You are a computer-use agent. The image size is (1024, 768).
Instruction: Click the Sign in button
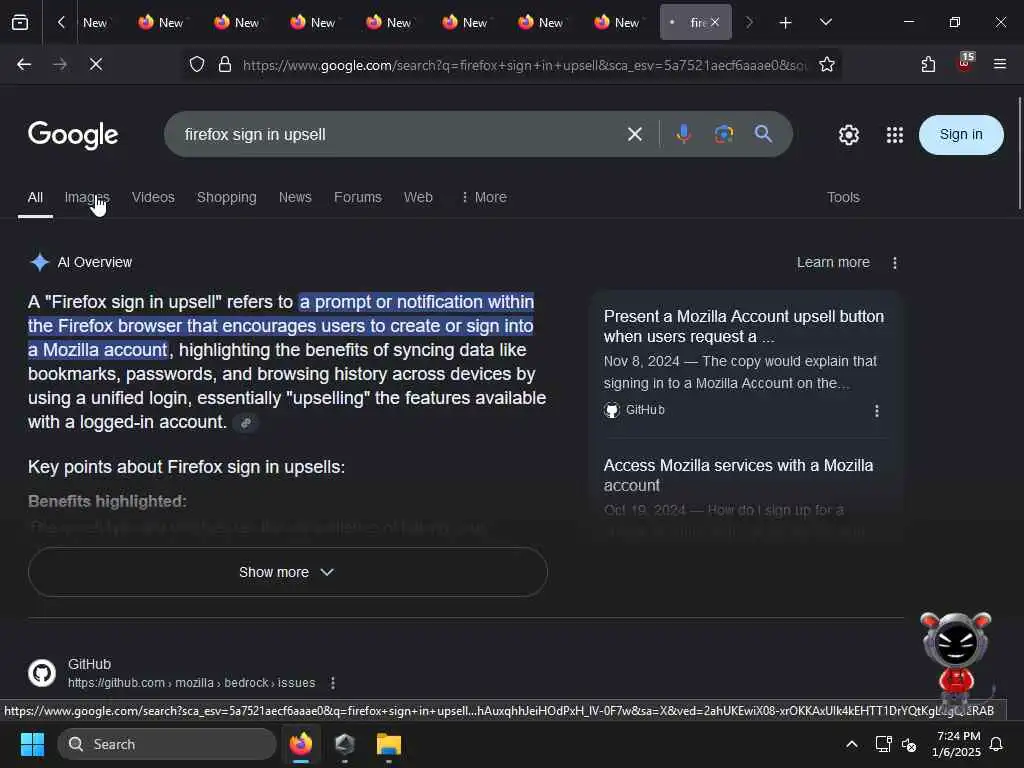[x=961, y=135]
